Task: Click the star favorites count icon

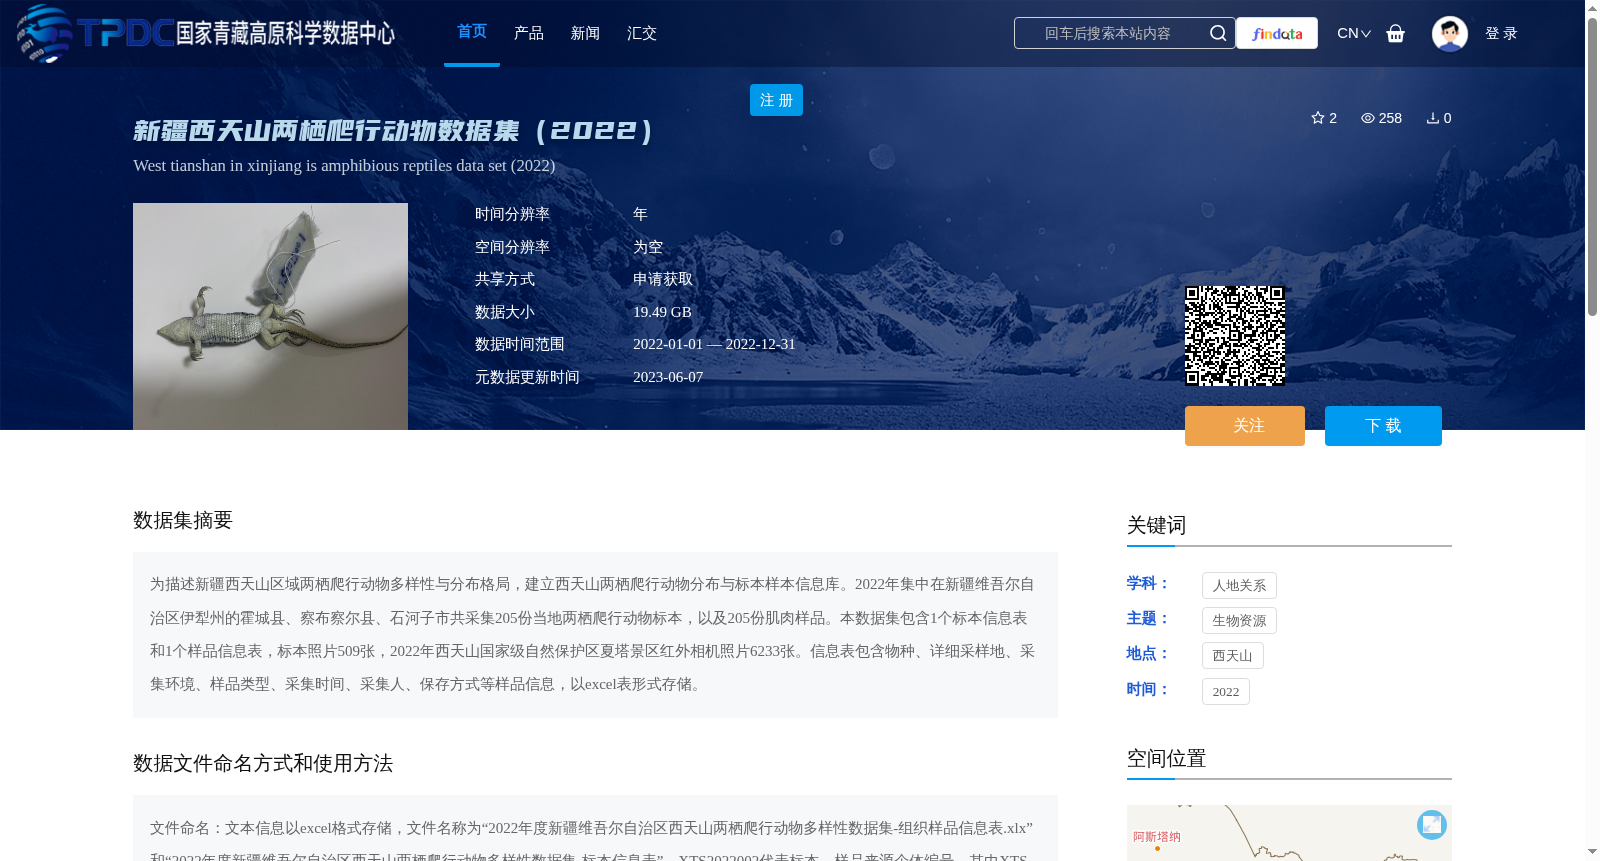Action: [1318, 118]
